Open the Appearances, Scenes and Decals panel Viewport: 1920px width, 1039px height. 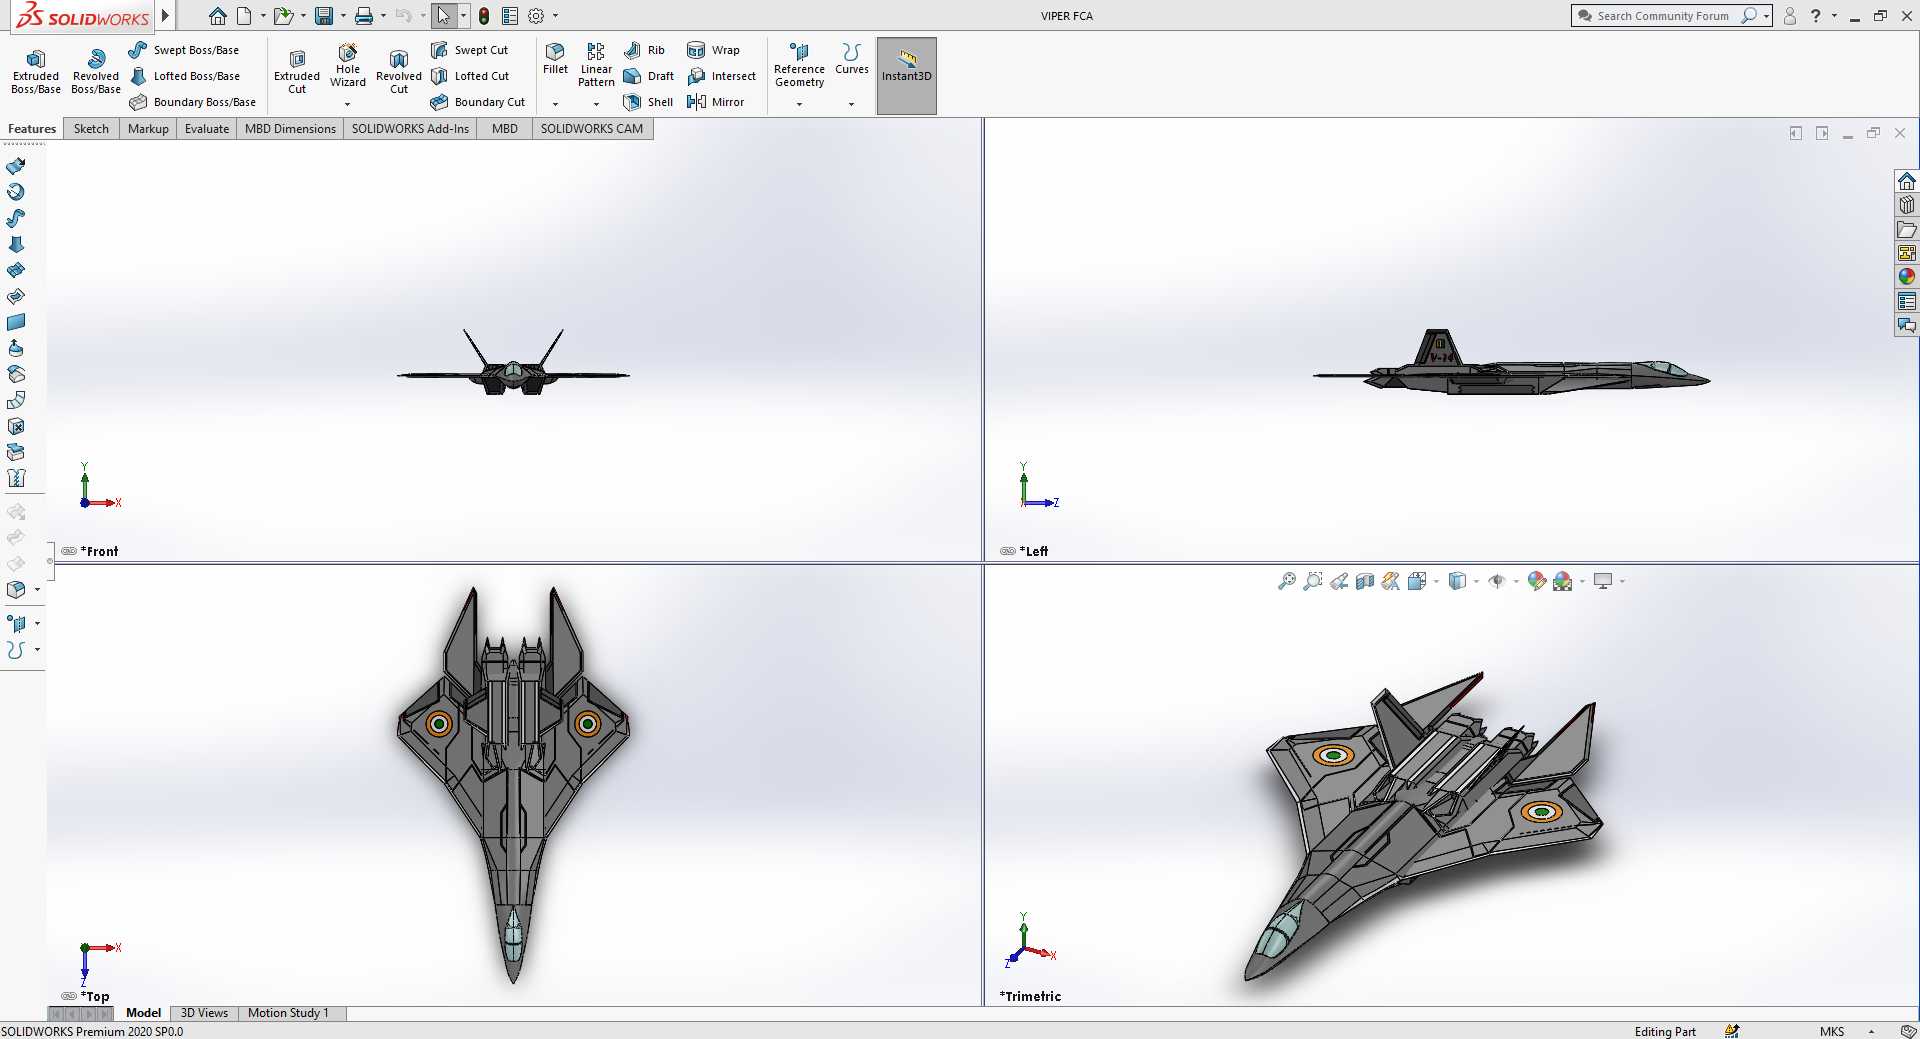click(x=1907, y=276)
